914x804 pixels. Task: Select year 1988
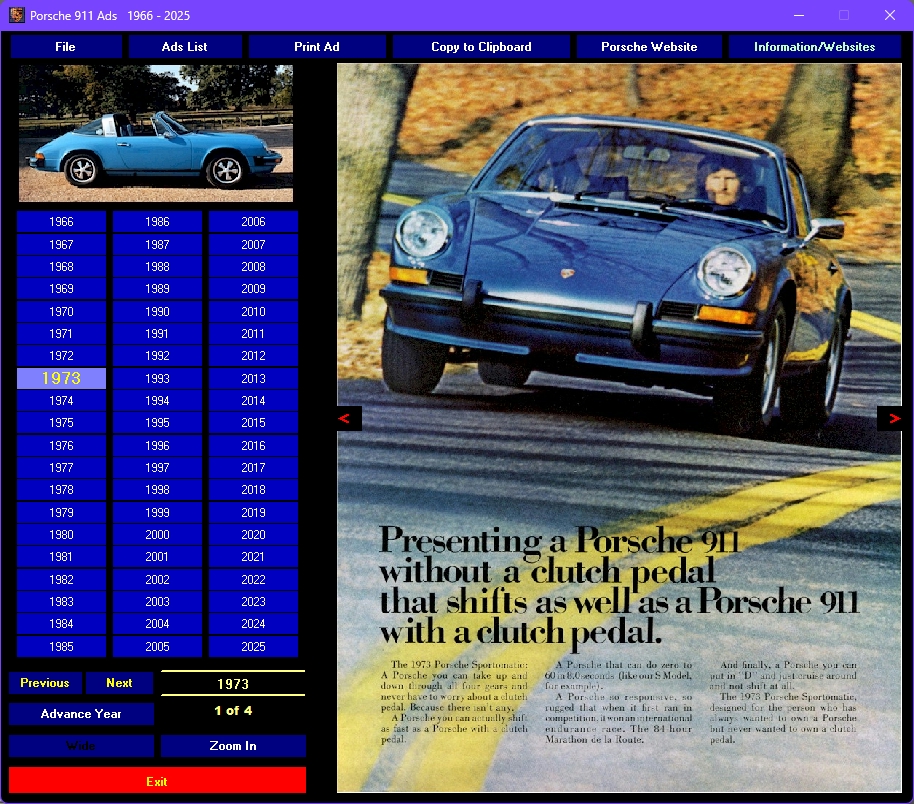(x=157, y=266)
